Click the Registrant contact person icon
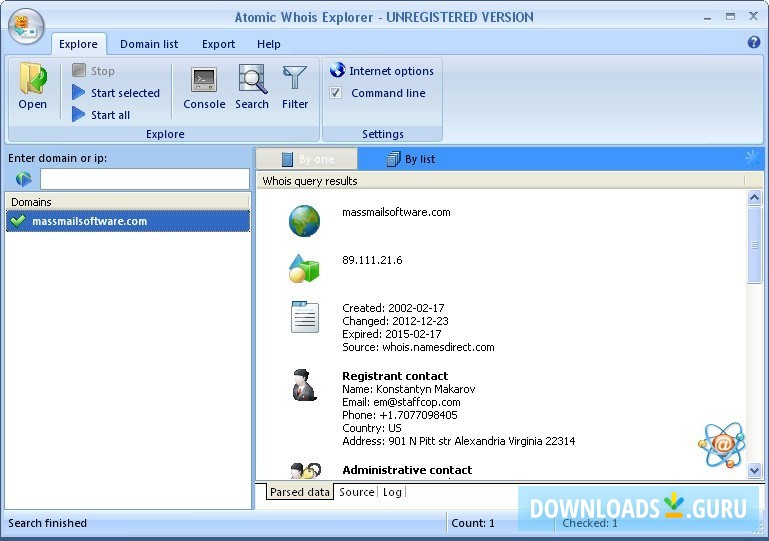The image size is (769, 541). (304, 385)
